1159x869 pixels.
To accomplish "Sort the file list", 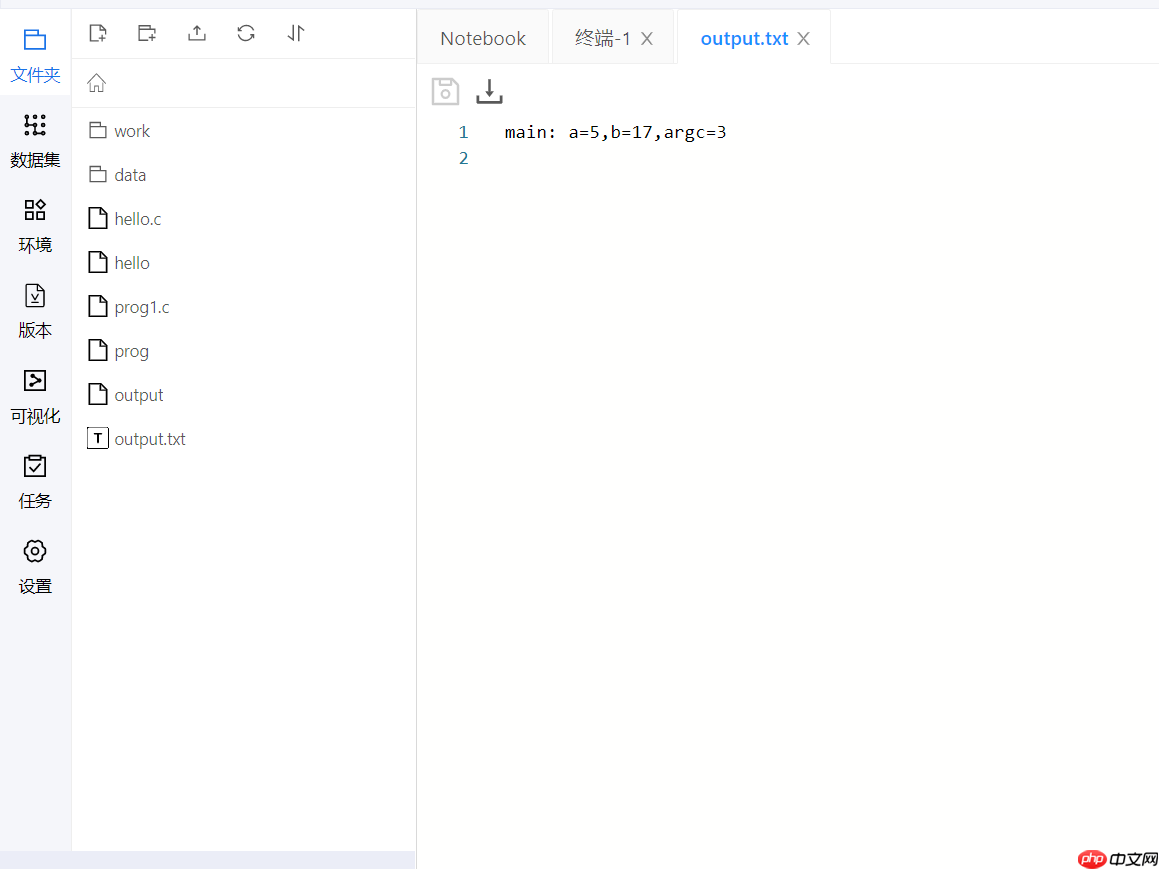I will pos(295,33).
